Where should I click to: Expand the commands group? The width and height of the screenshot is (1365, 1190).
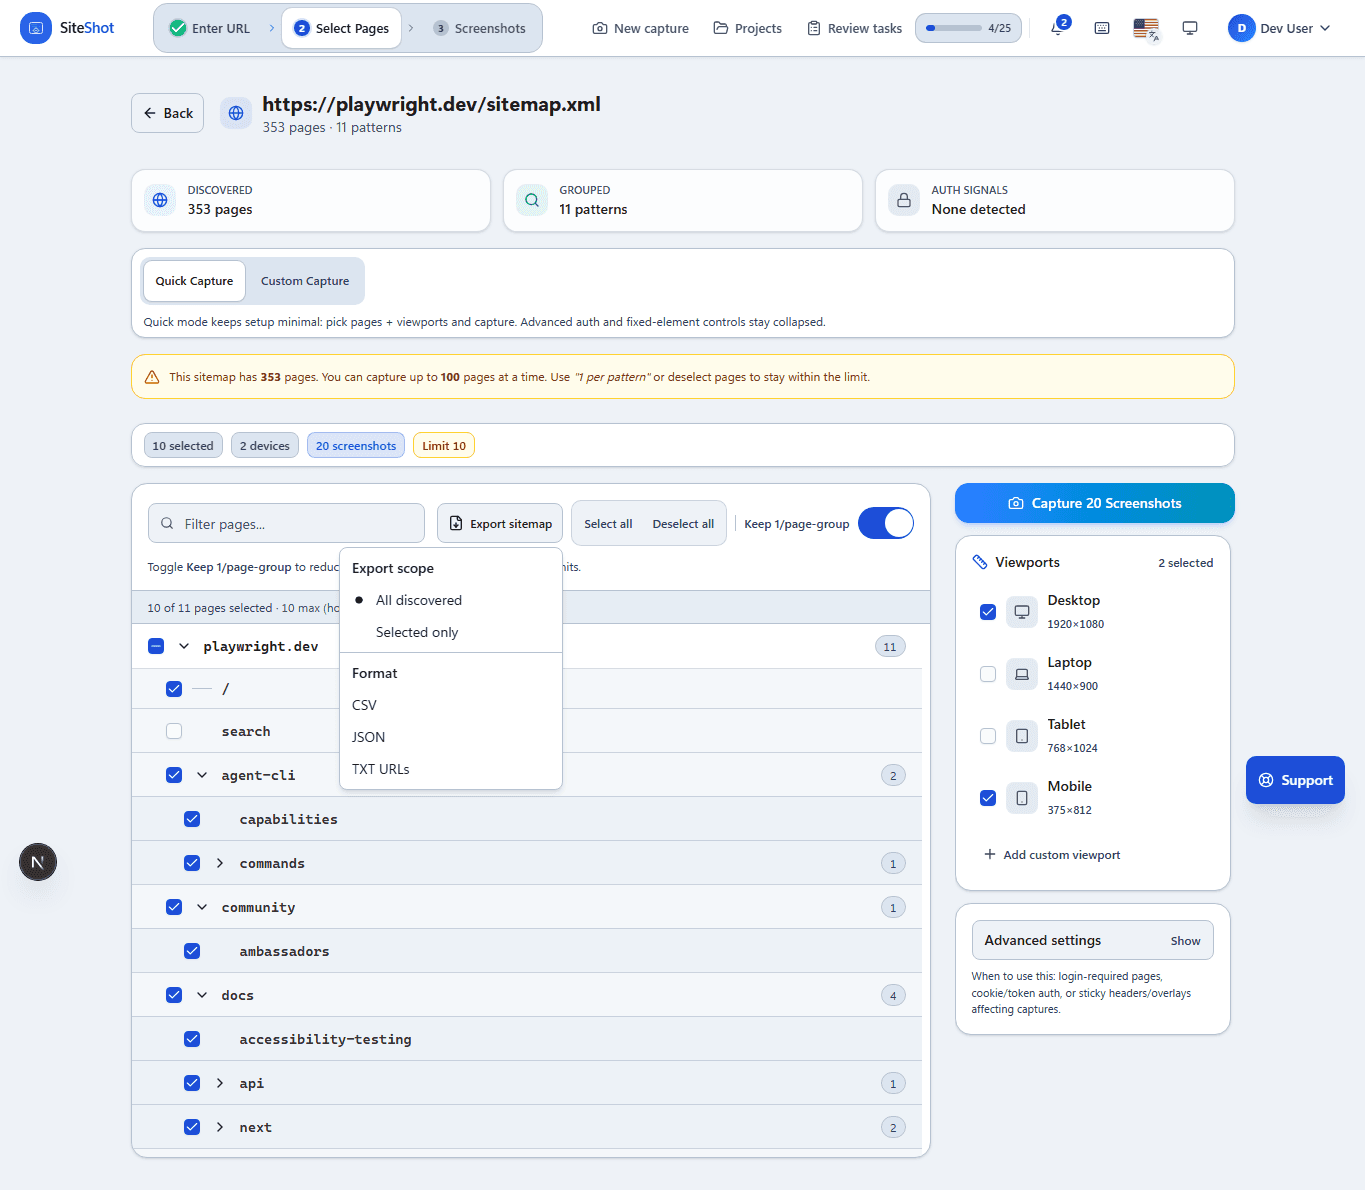(220, 863)
